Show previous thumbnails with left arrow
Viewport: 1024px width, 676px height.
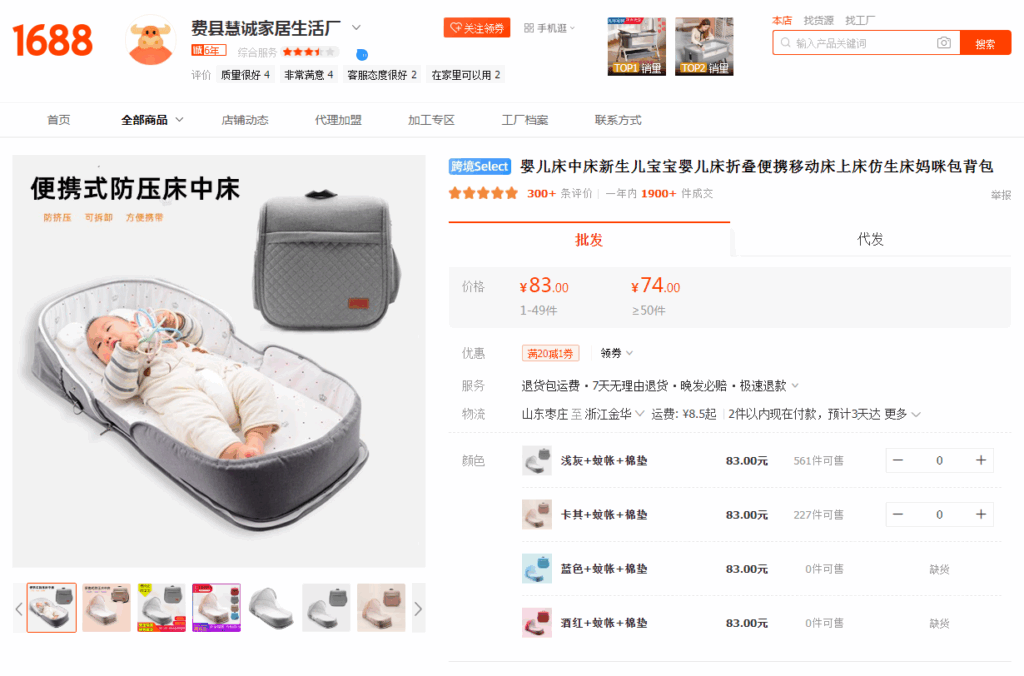pos(19,609)
